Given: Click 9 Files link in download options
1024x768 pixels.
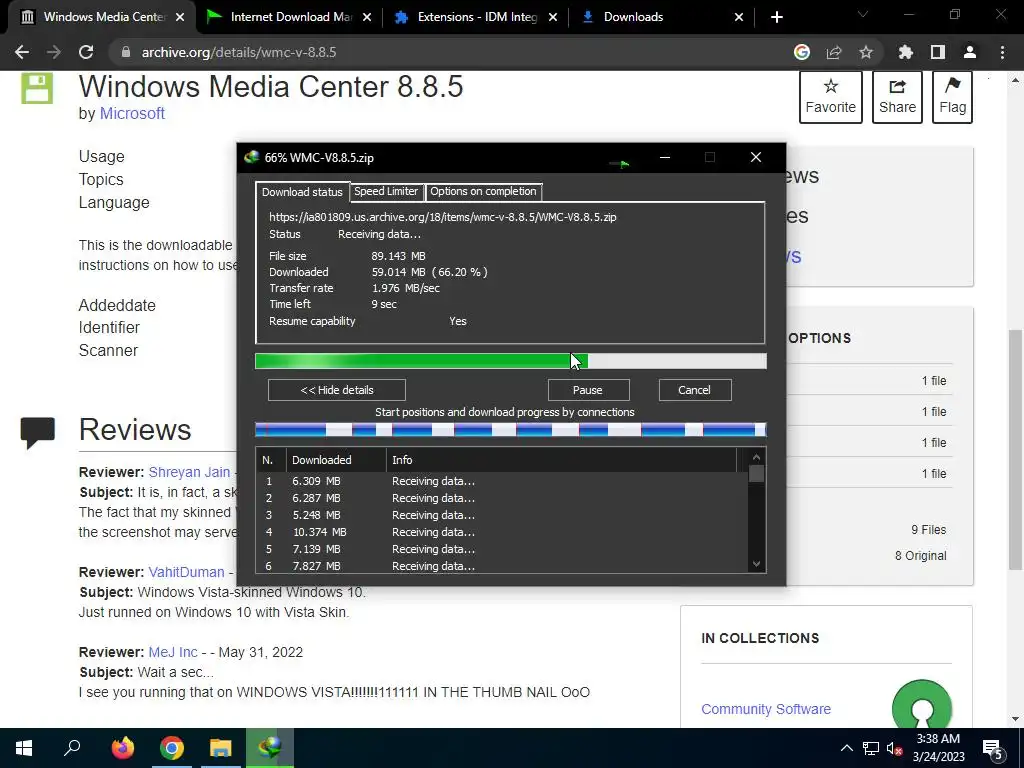Looking at the screenshot, I should pyautogui.click(x=929, y=530).
